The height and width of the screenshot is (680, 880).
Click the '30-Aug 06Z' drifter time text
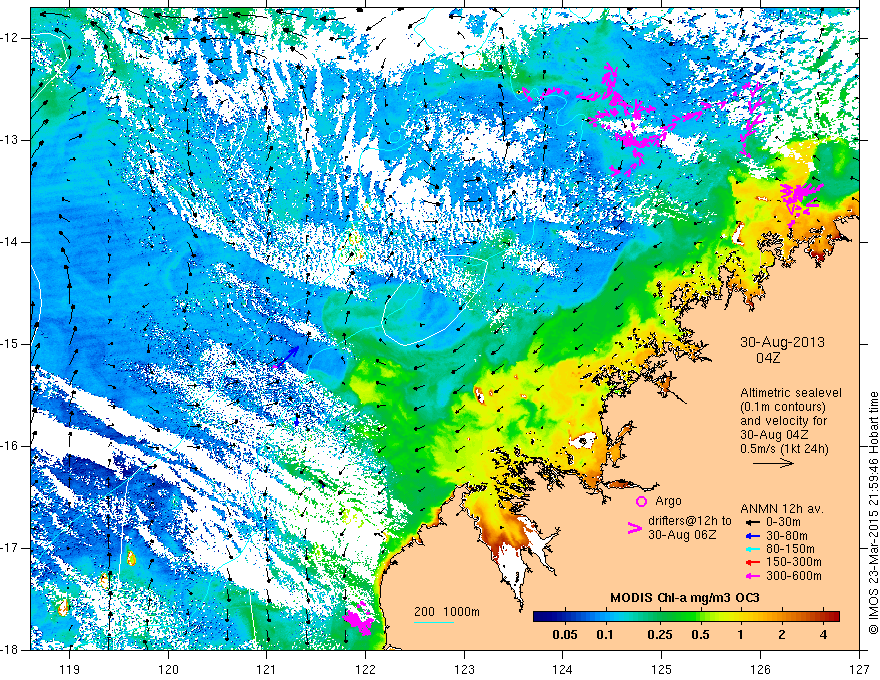(x=682, y=535)
